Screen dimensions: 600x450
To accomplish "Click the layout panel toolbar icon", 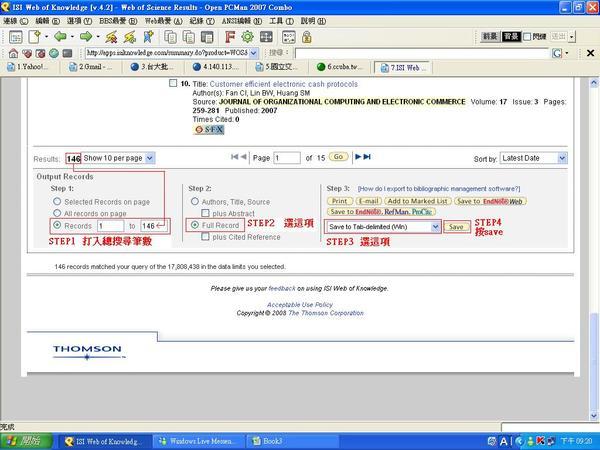I will (x=207, y=37).
